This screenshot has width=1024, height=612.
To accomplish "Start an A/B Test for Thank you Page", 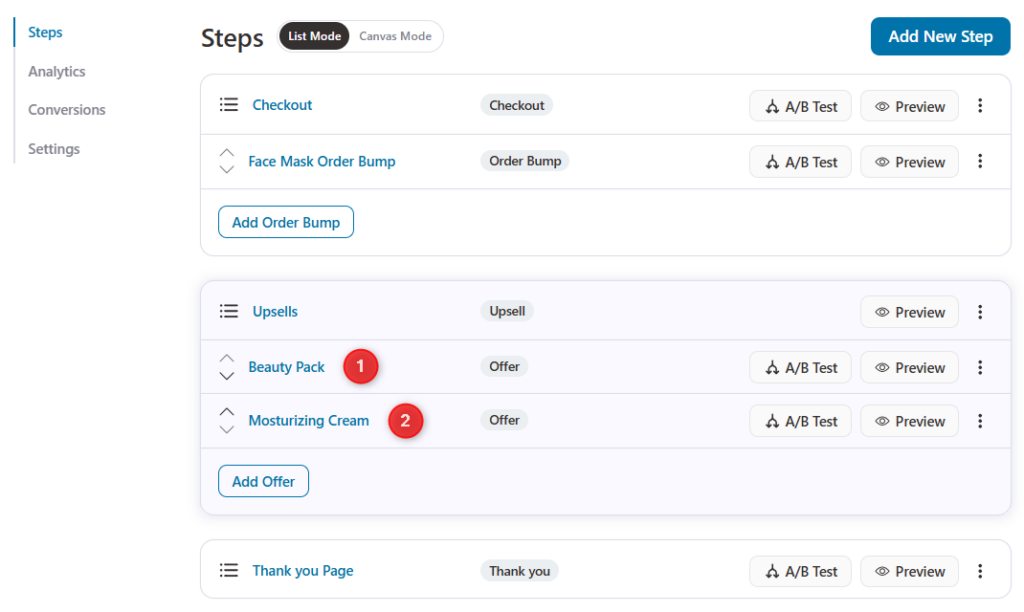I will click(x=800, y=572).
